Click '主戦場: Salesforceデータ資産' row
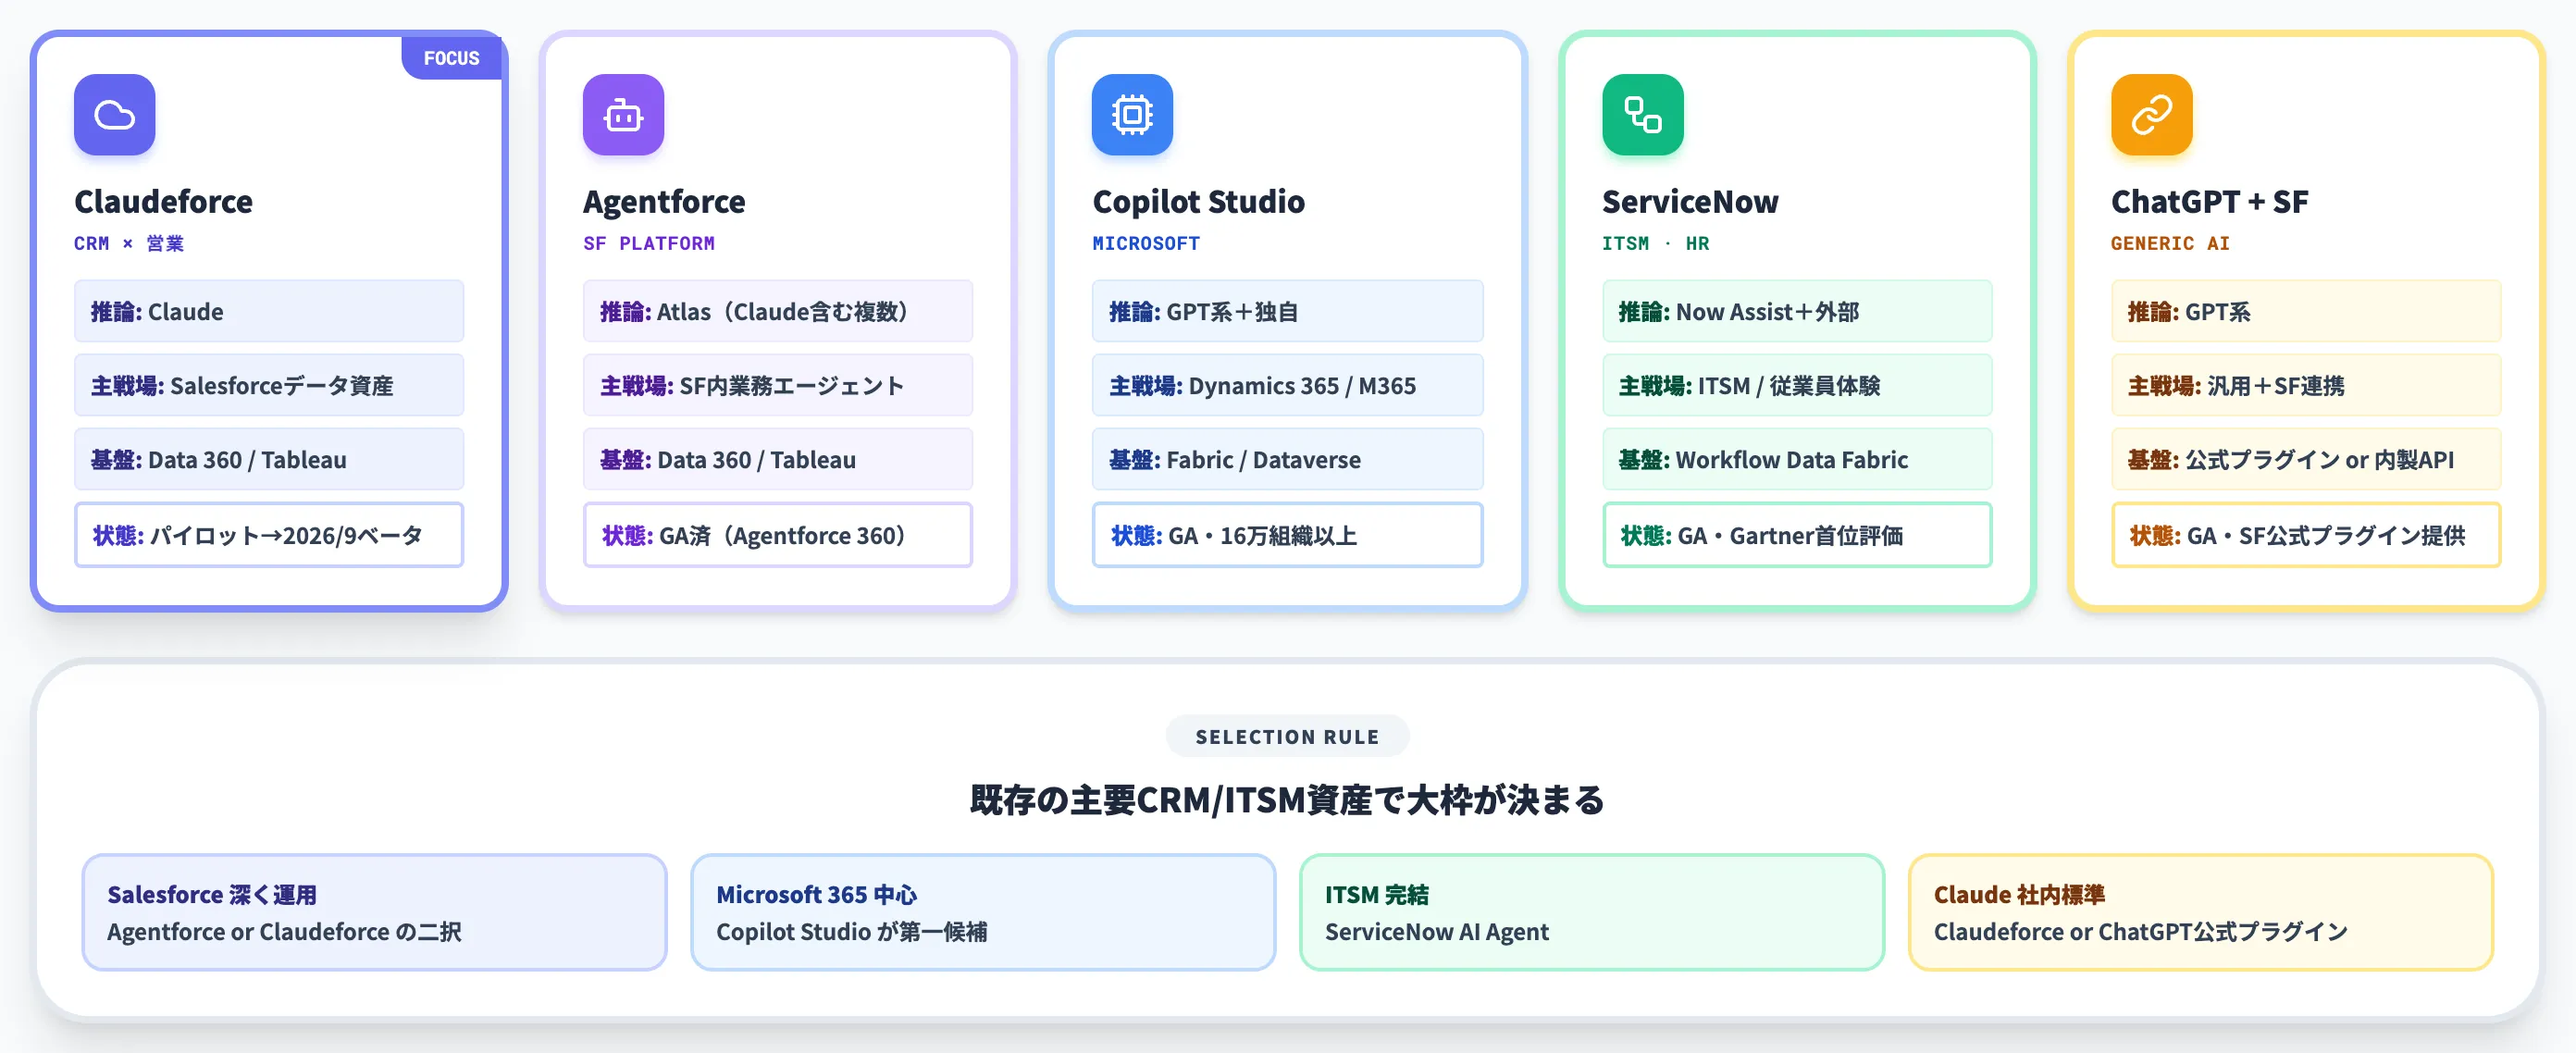This screenshot has width=2576, height=1053. 269,385
